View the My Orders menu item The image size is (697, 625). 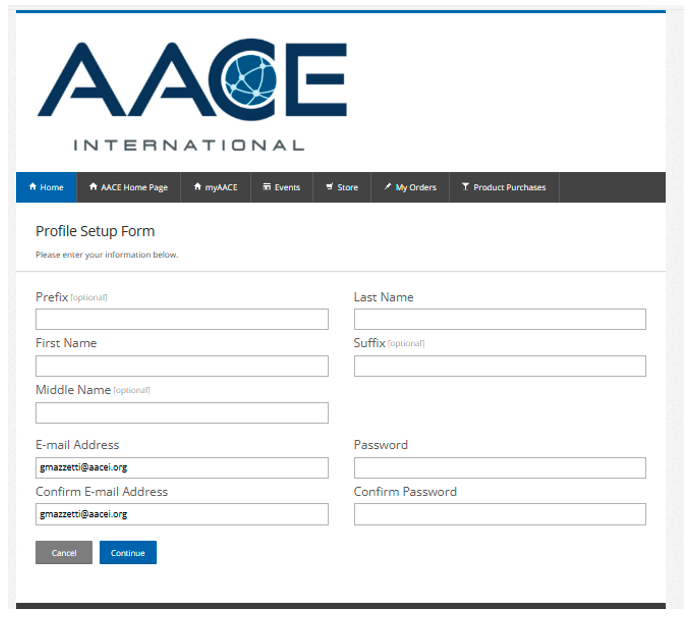click(410, 187)
